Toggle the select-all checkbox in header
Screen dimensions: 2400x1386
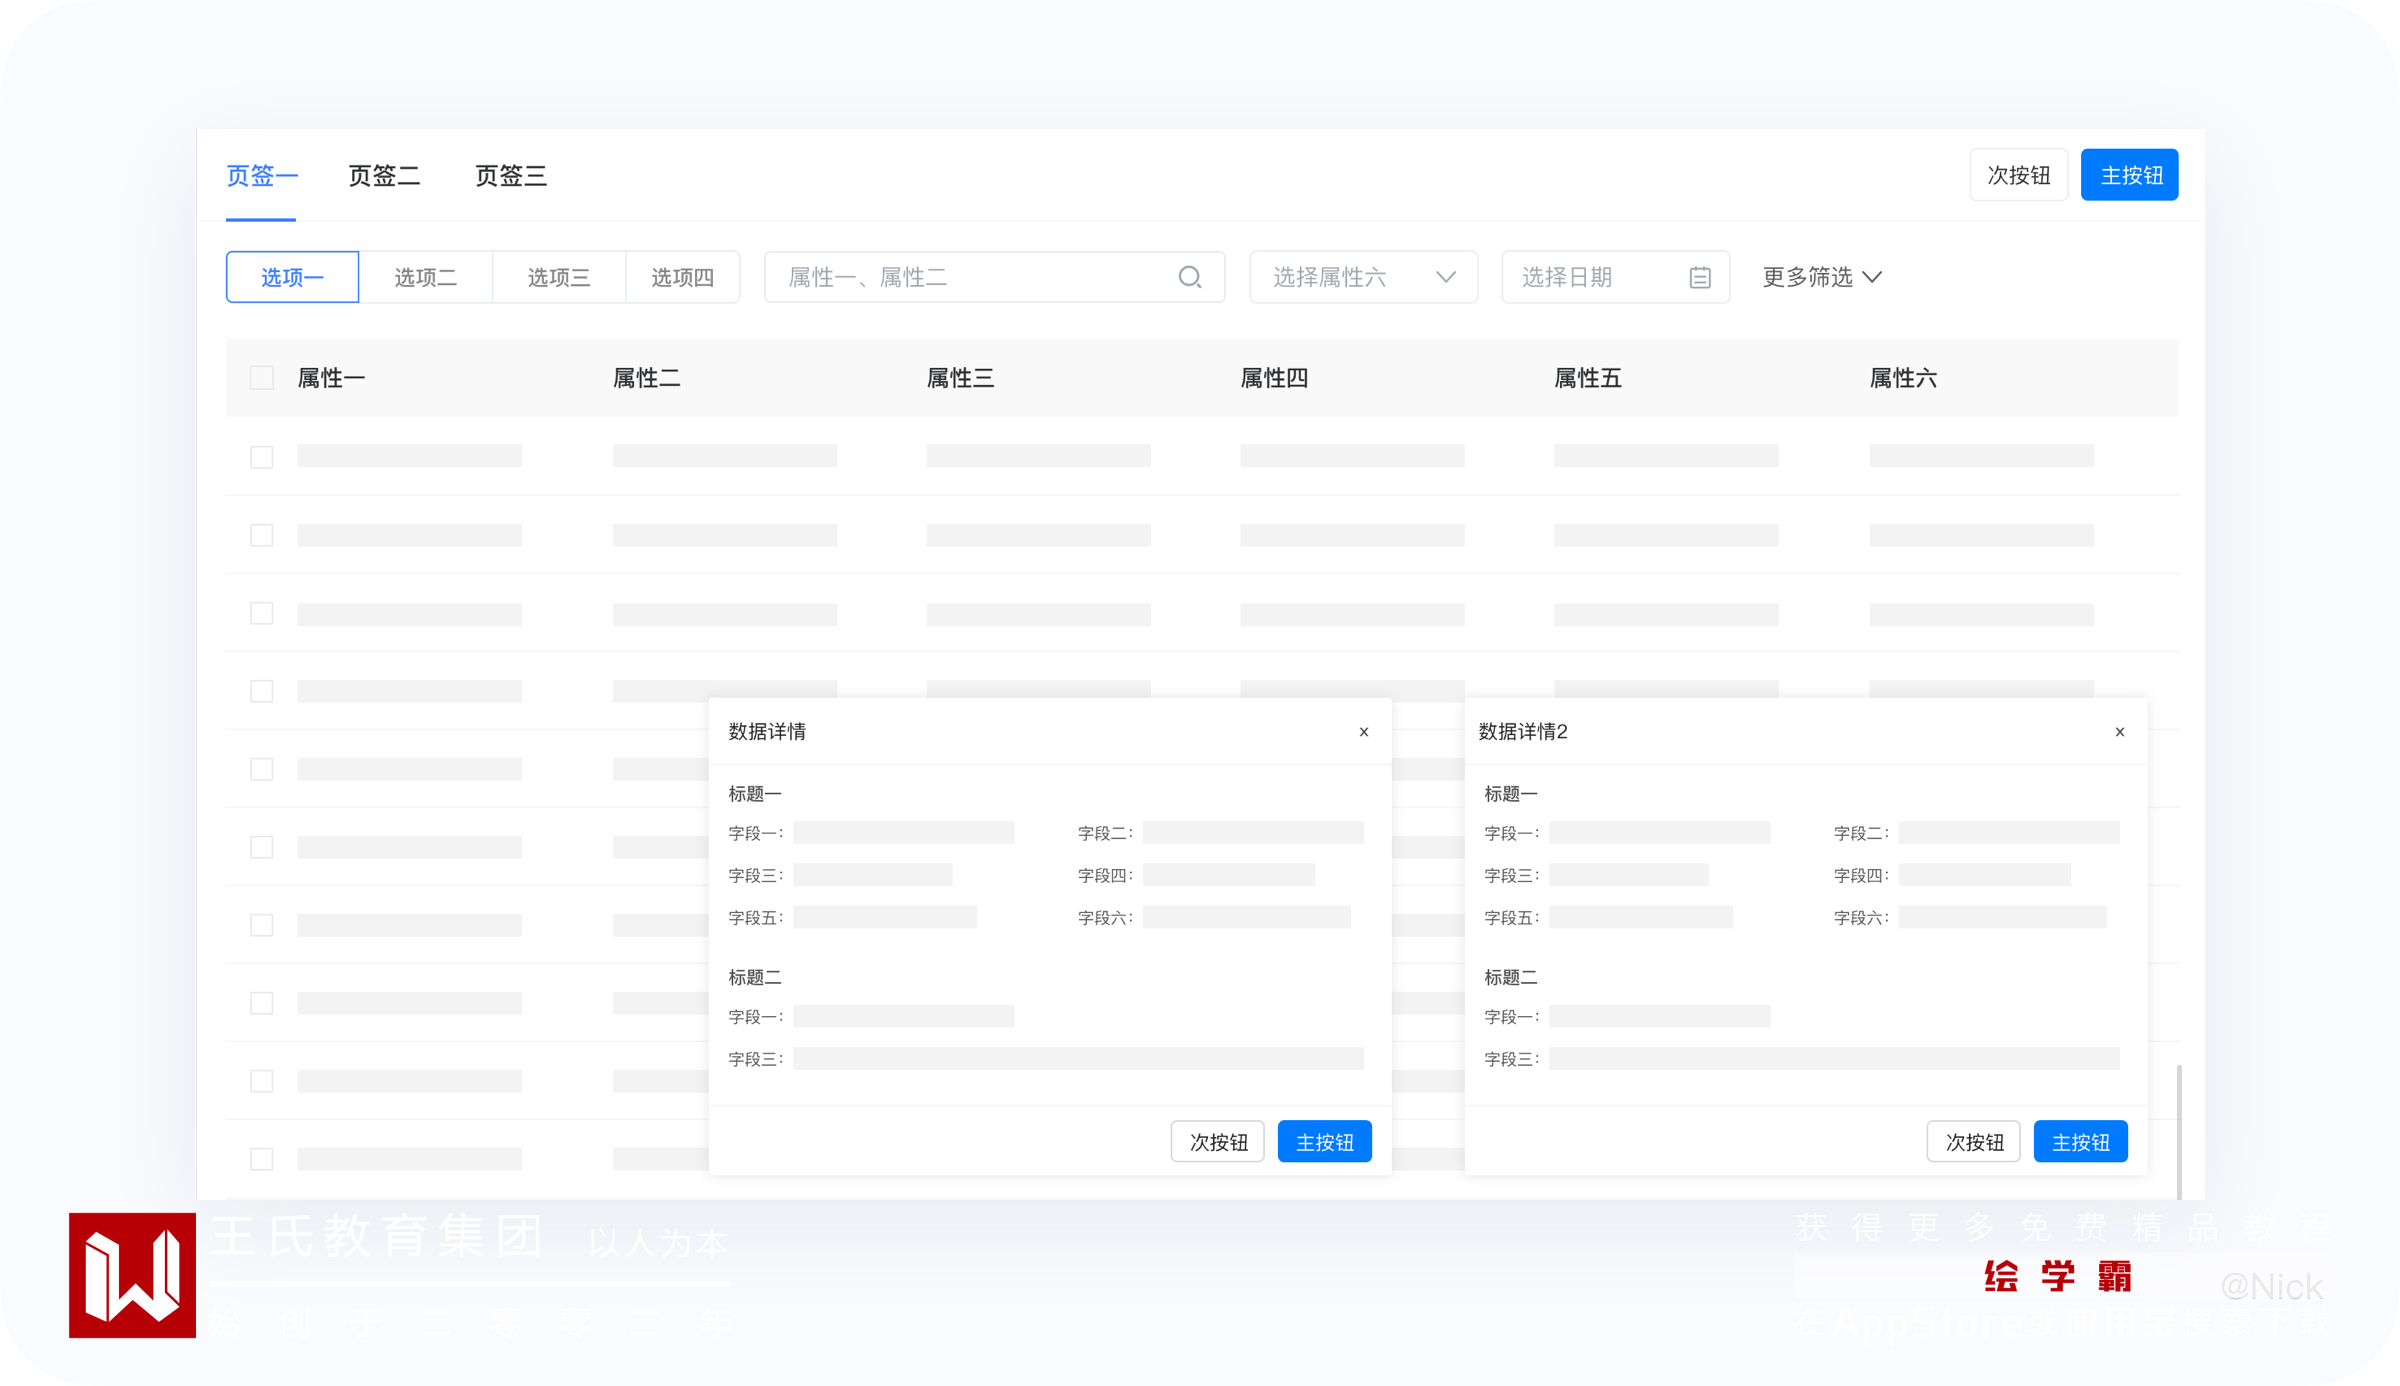coord(262,378)
